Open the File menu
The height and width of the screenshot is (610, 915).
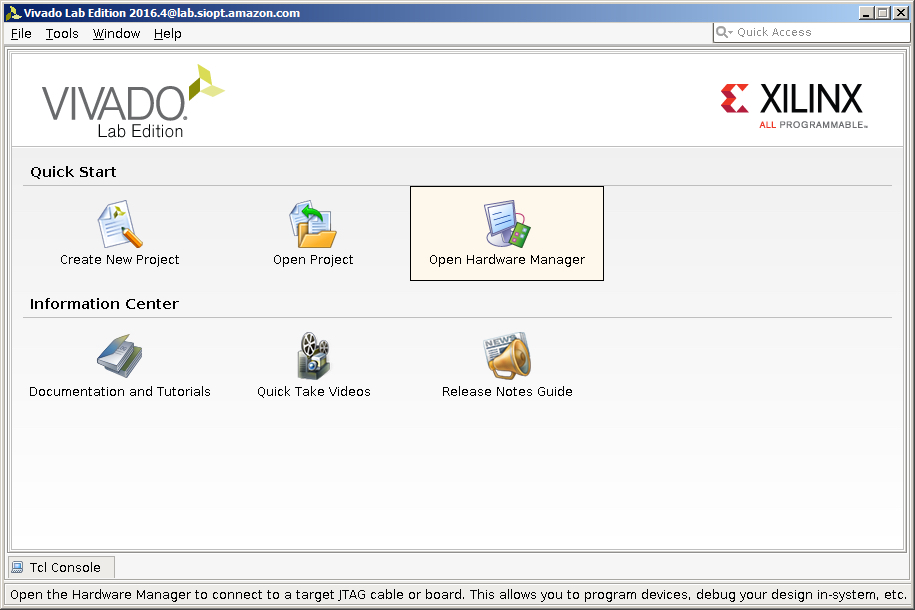(21, 34)
